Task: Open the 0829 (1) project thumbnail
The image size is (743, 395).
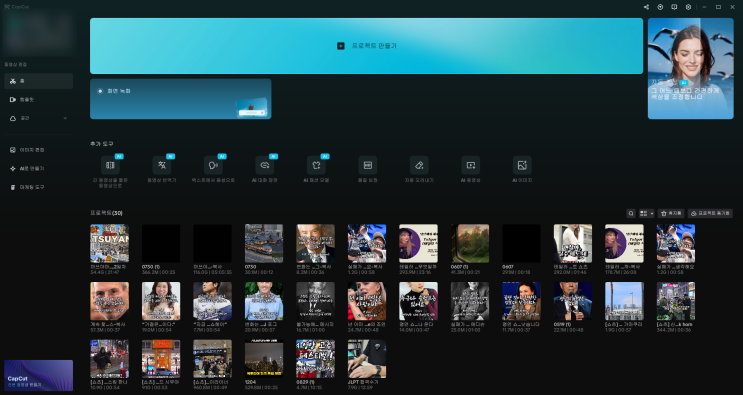Action: click(x=316, y=359)
